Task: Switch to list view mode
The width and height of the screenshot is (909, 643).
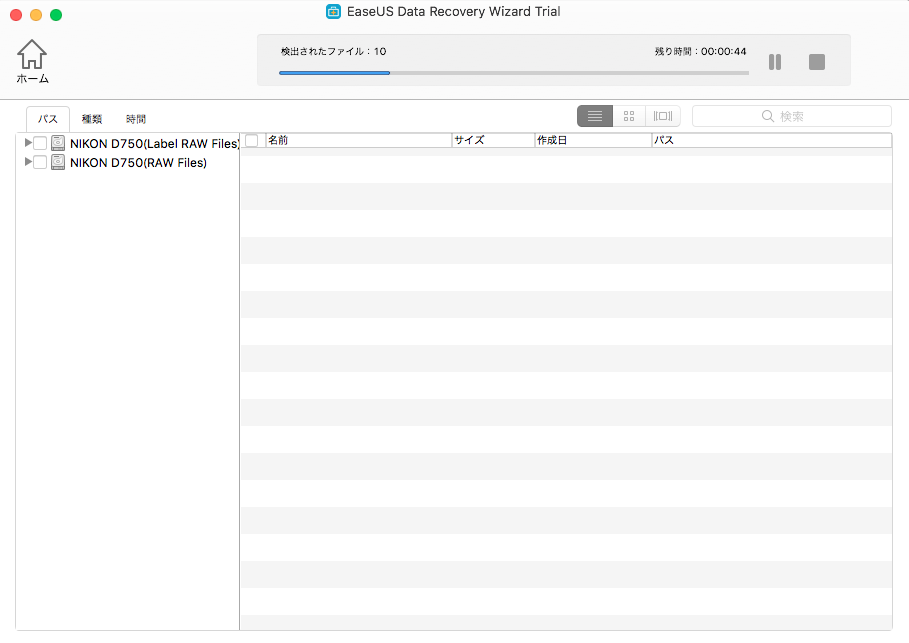Action: point(595,116)
